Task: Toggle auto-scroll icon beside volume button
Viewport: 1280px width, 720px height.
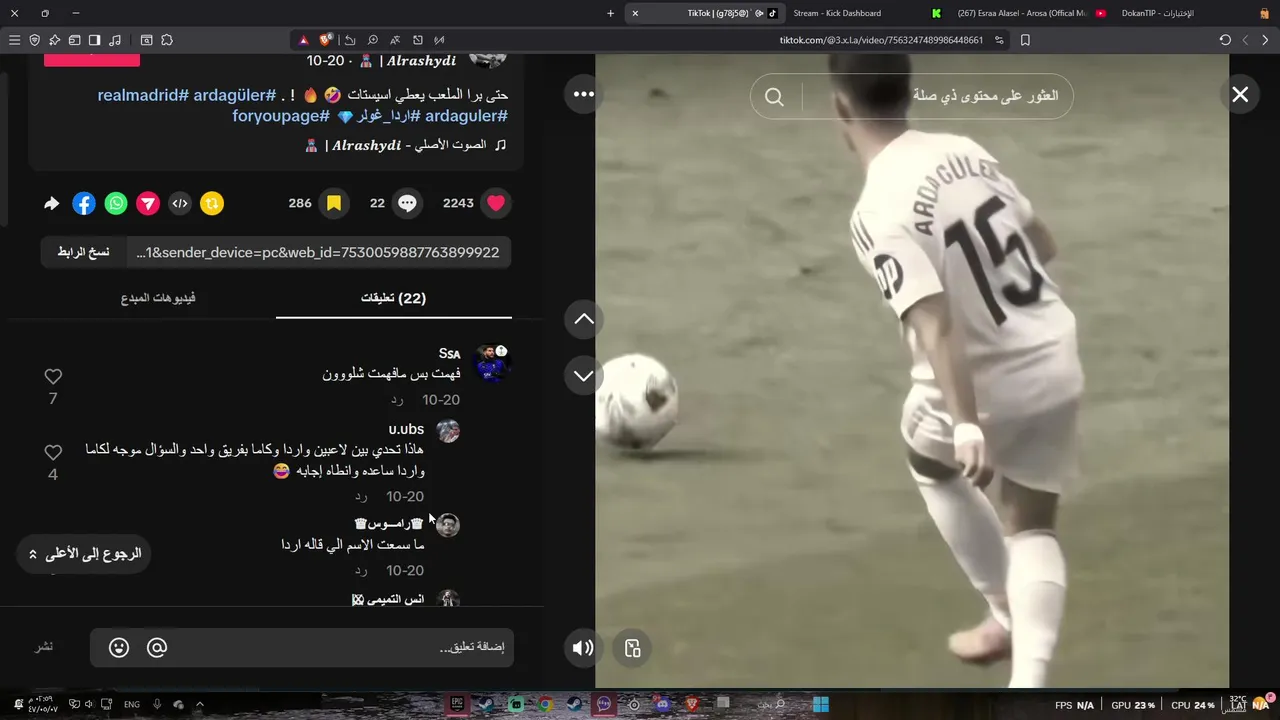Action: [x=632, y=648]
